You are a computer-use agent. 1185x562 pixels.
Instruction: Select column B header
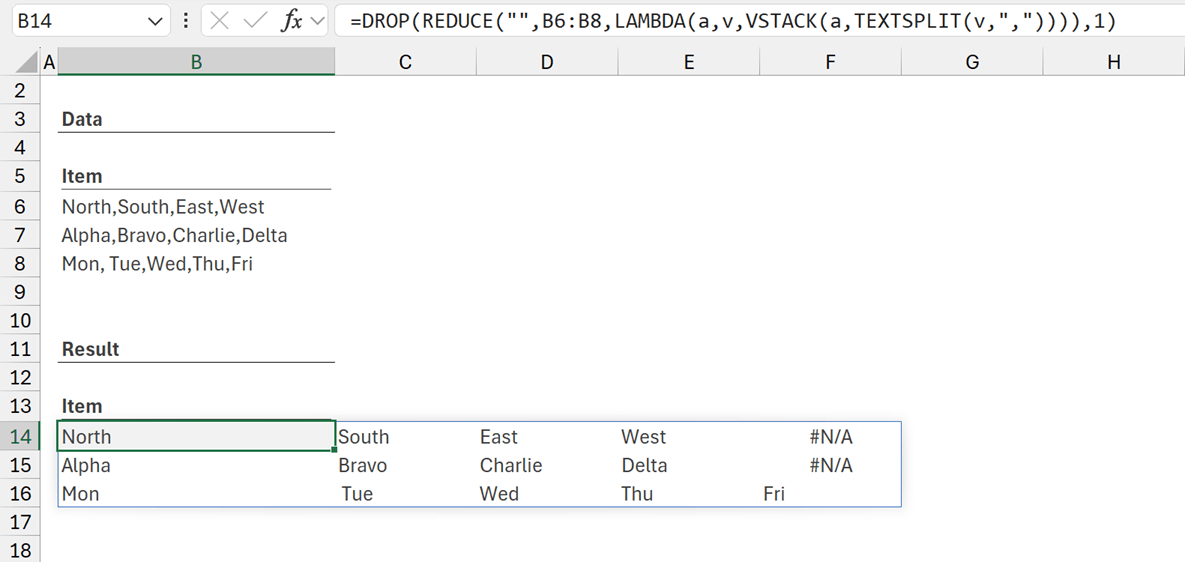tap(196, 62)
